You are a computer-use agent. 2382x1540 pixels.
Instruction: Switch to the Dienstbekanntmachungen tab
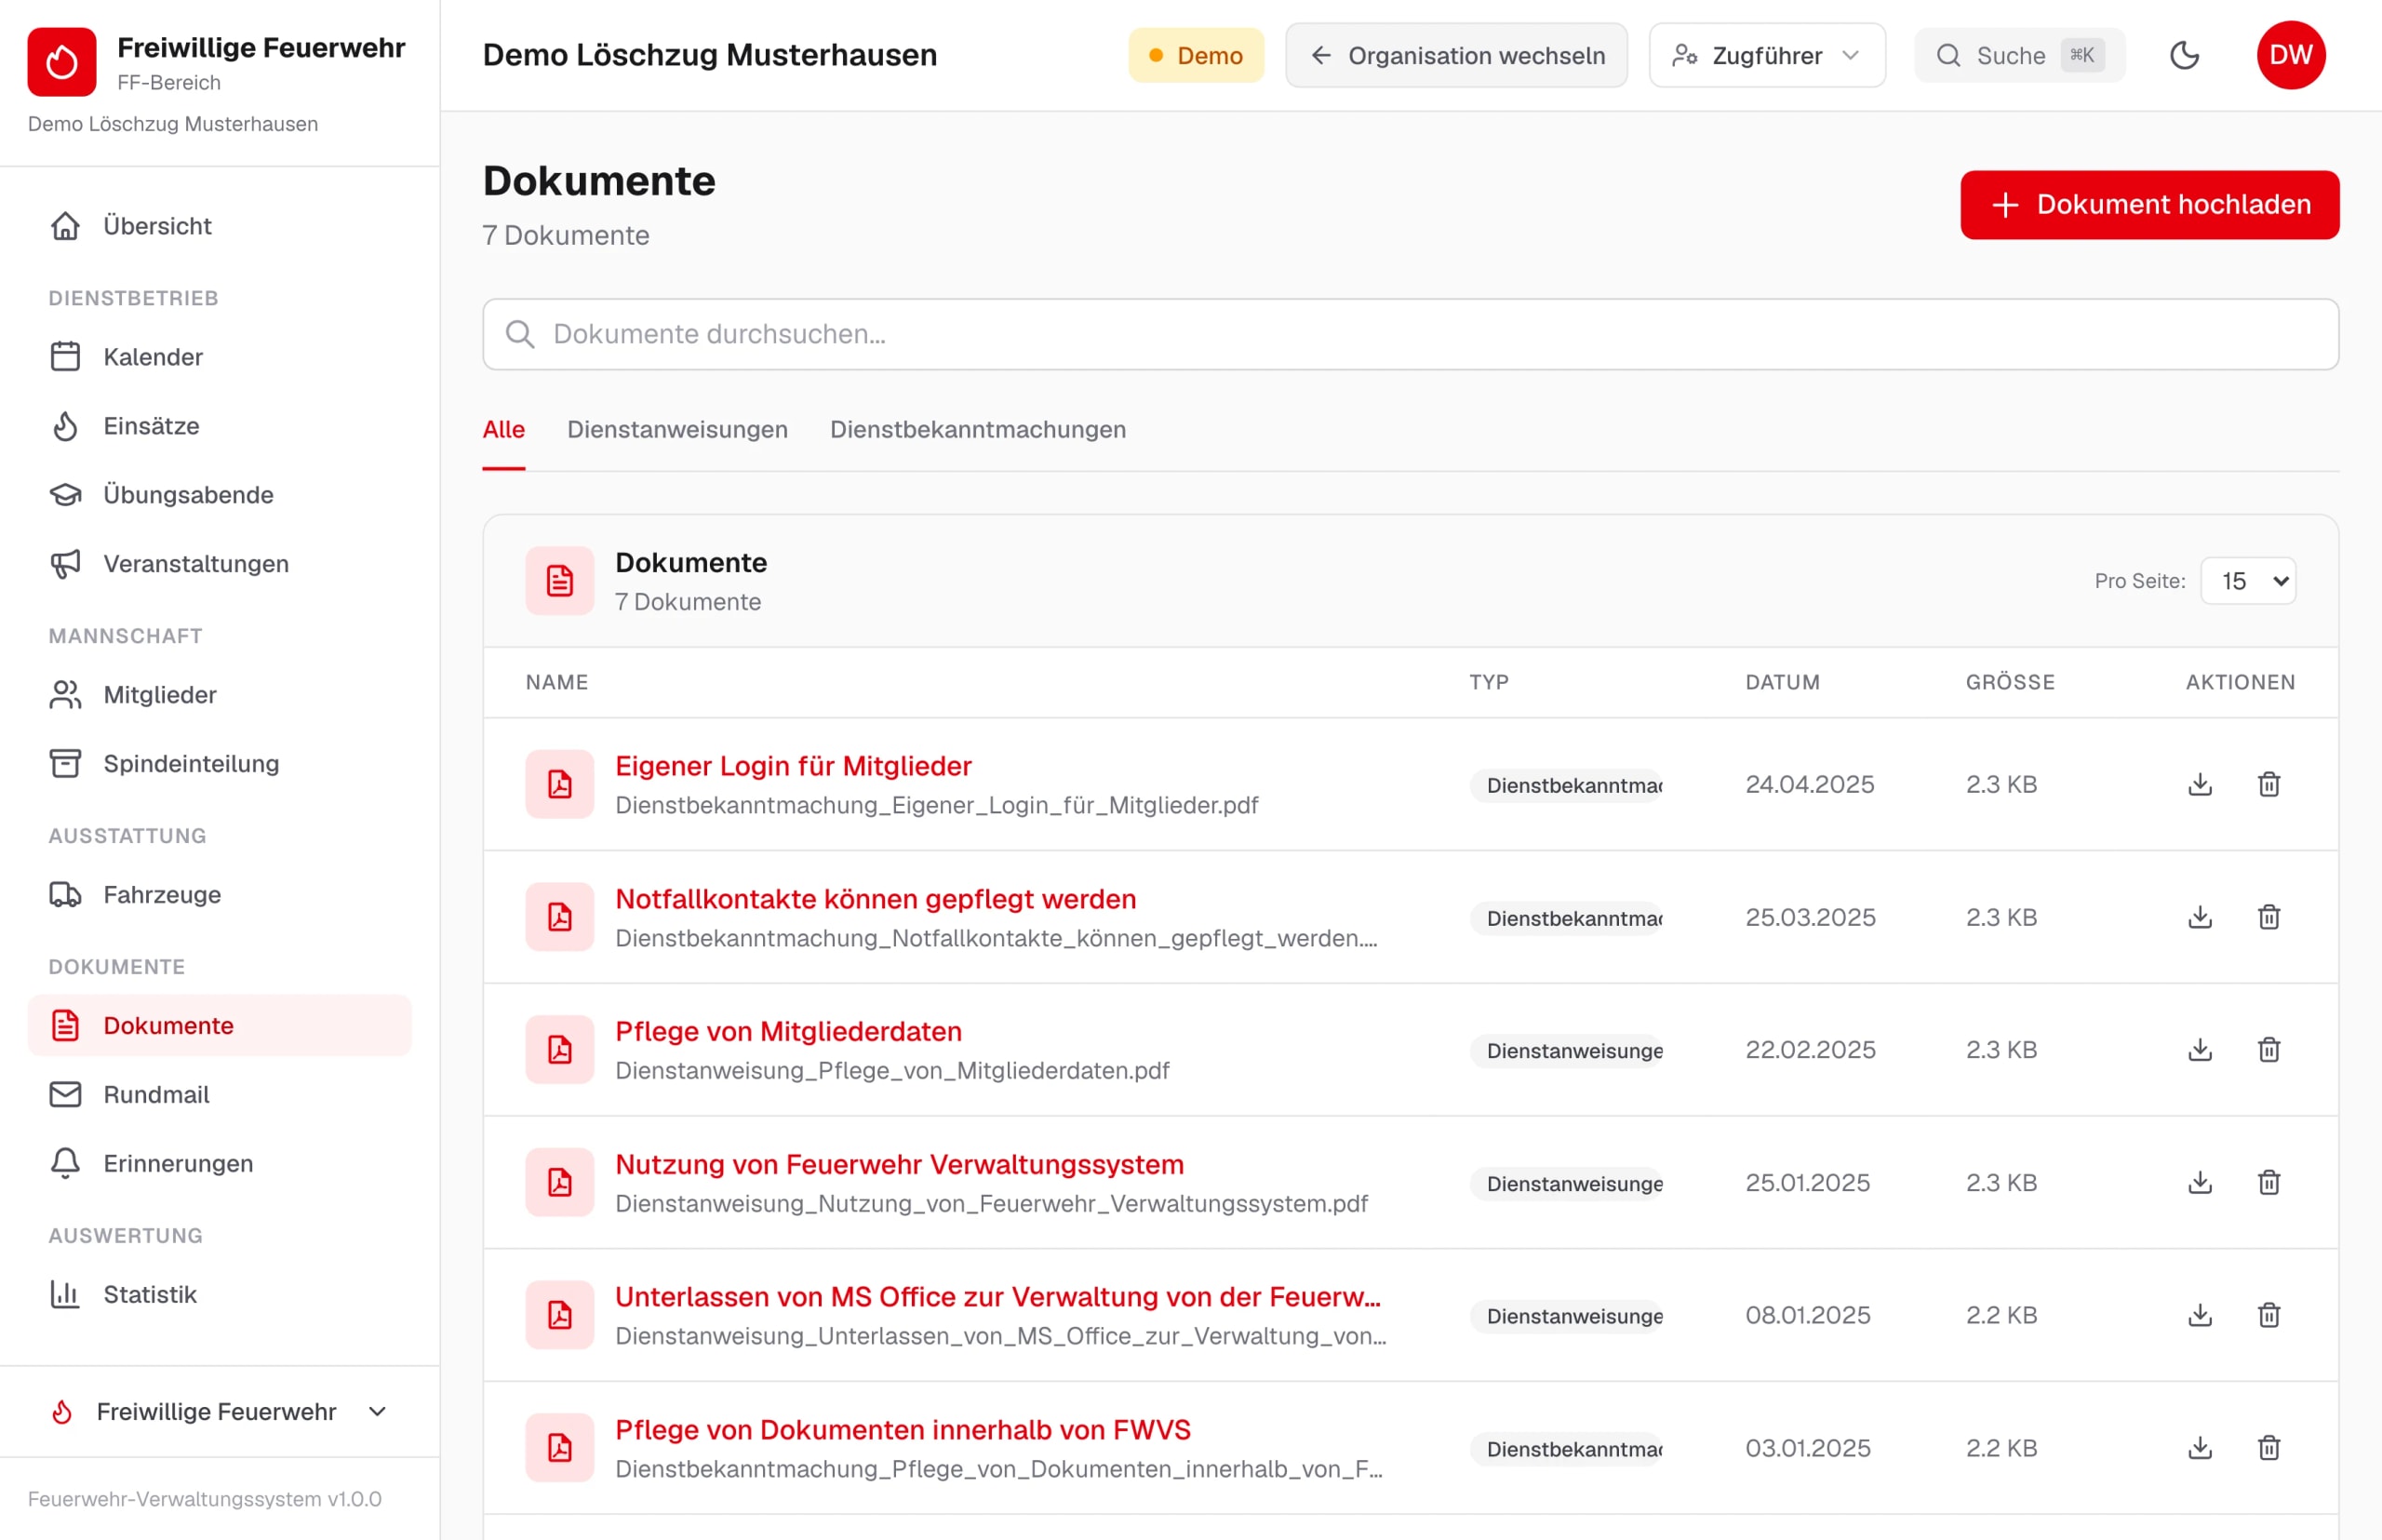tap(978, 430)
